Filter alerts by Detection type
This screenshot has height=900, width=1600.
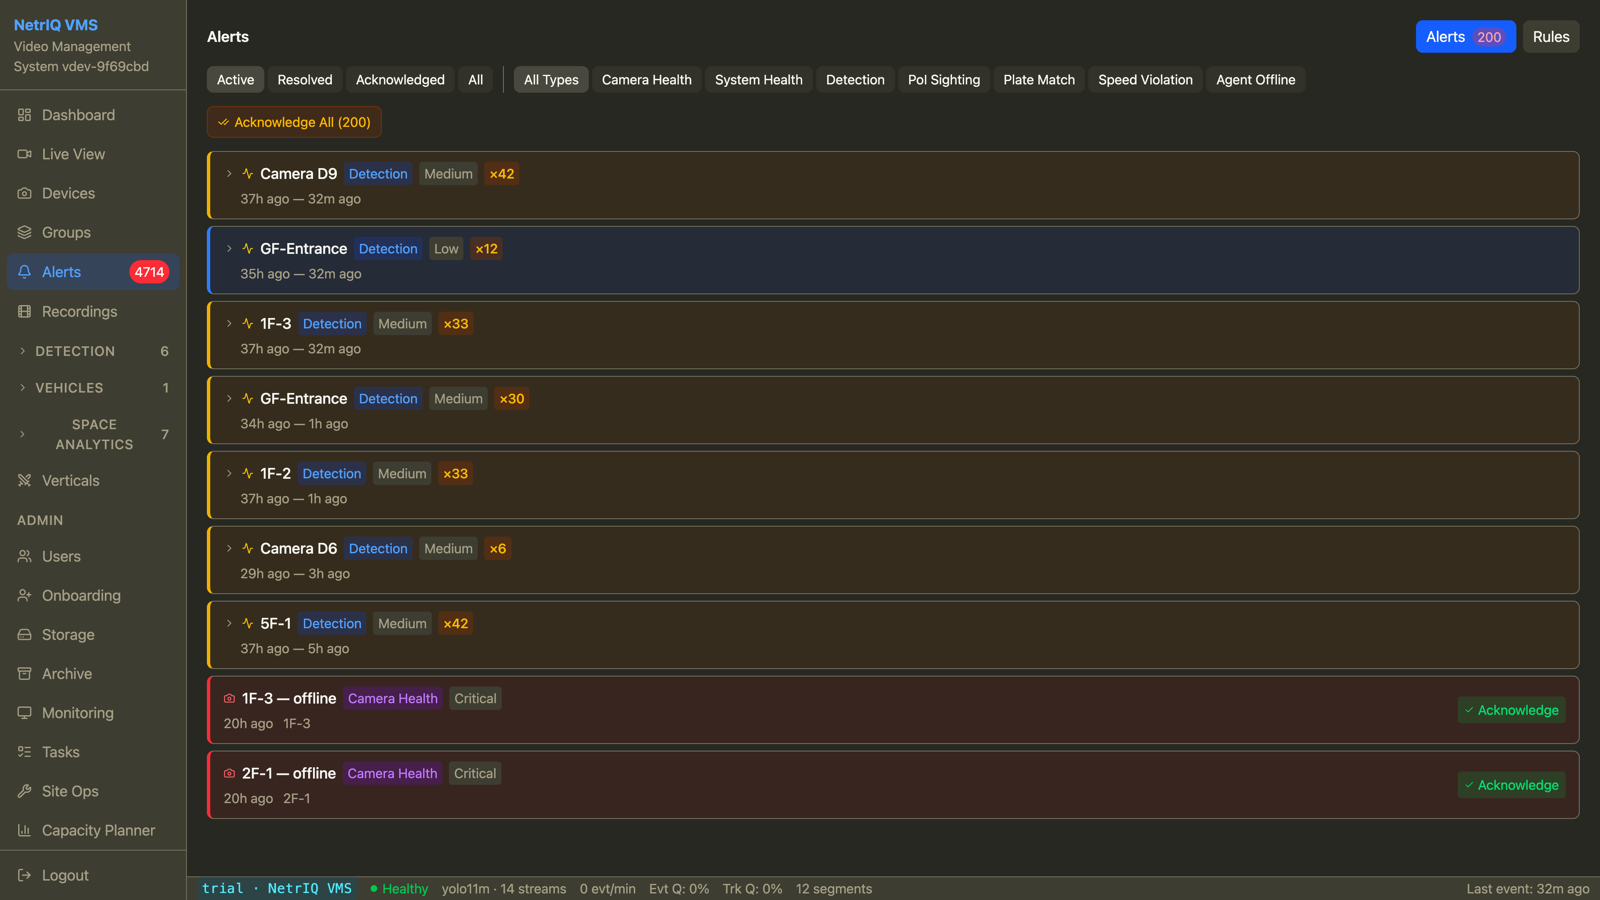click(x=855, y=80)
